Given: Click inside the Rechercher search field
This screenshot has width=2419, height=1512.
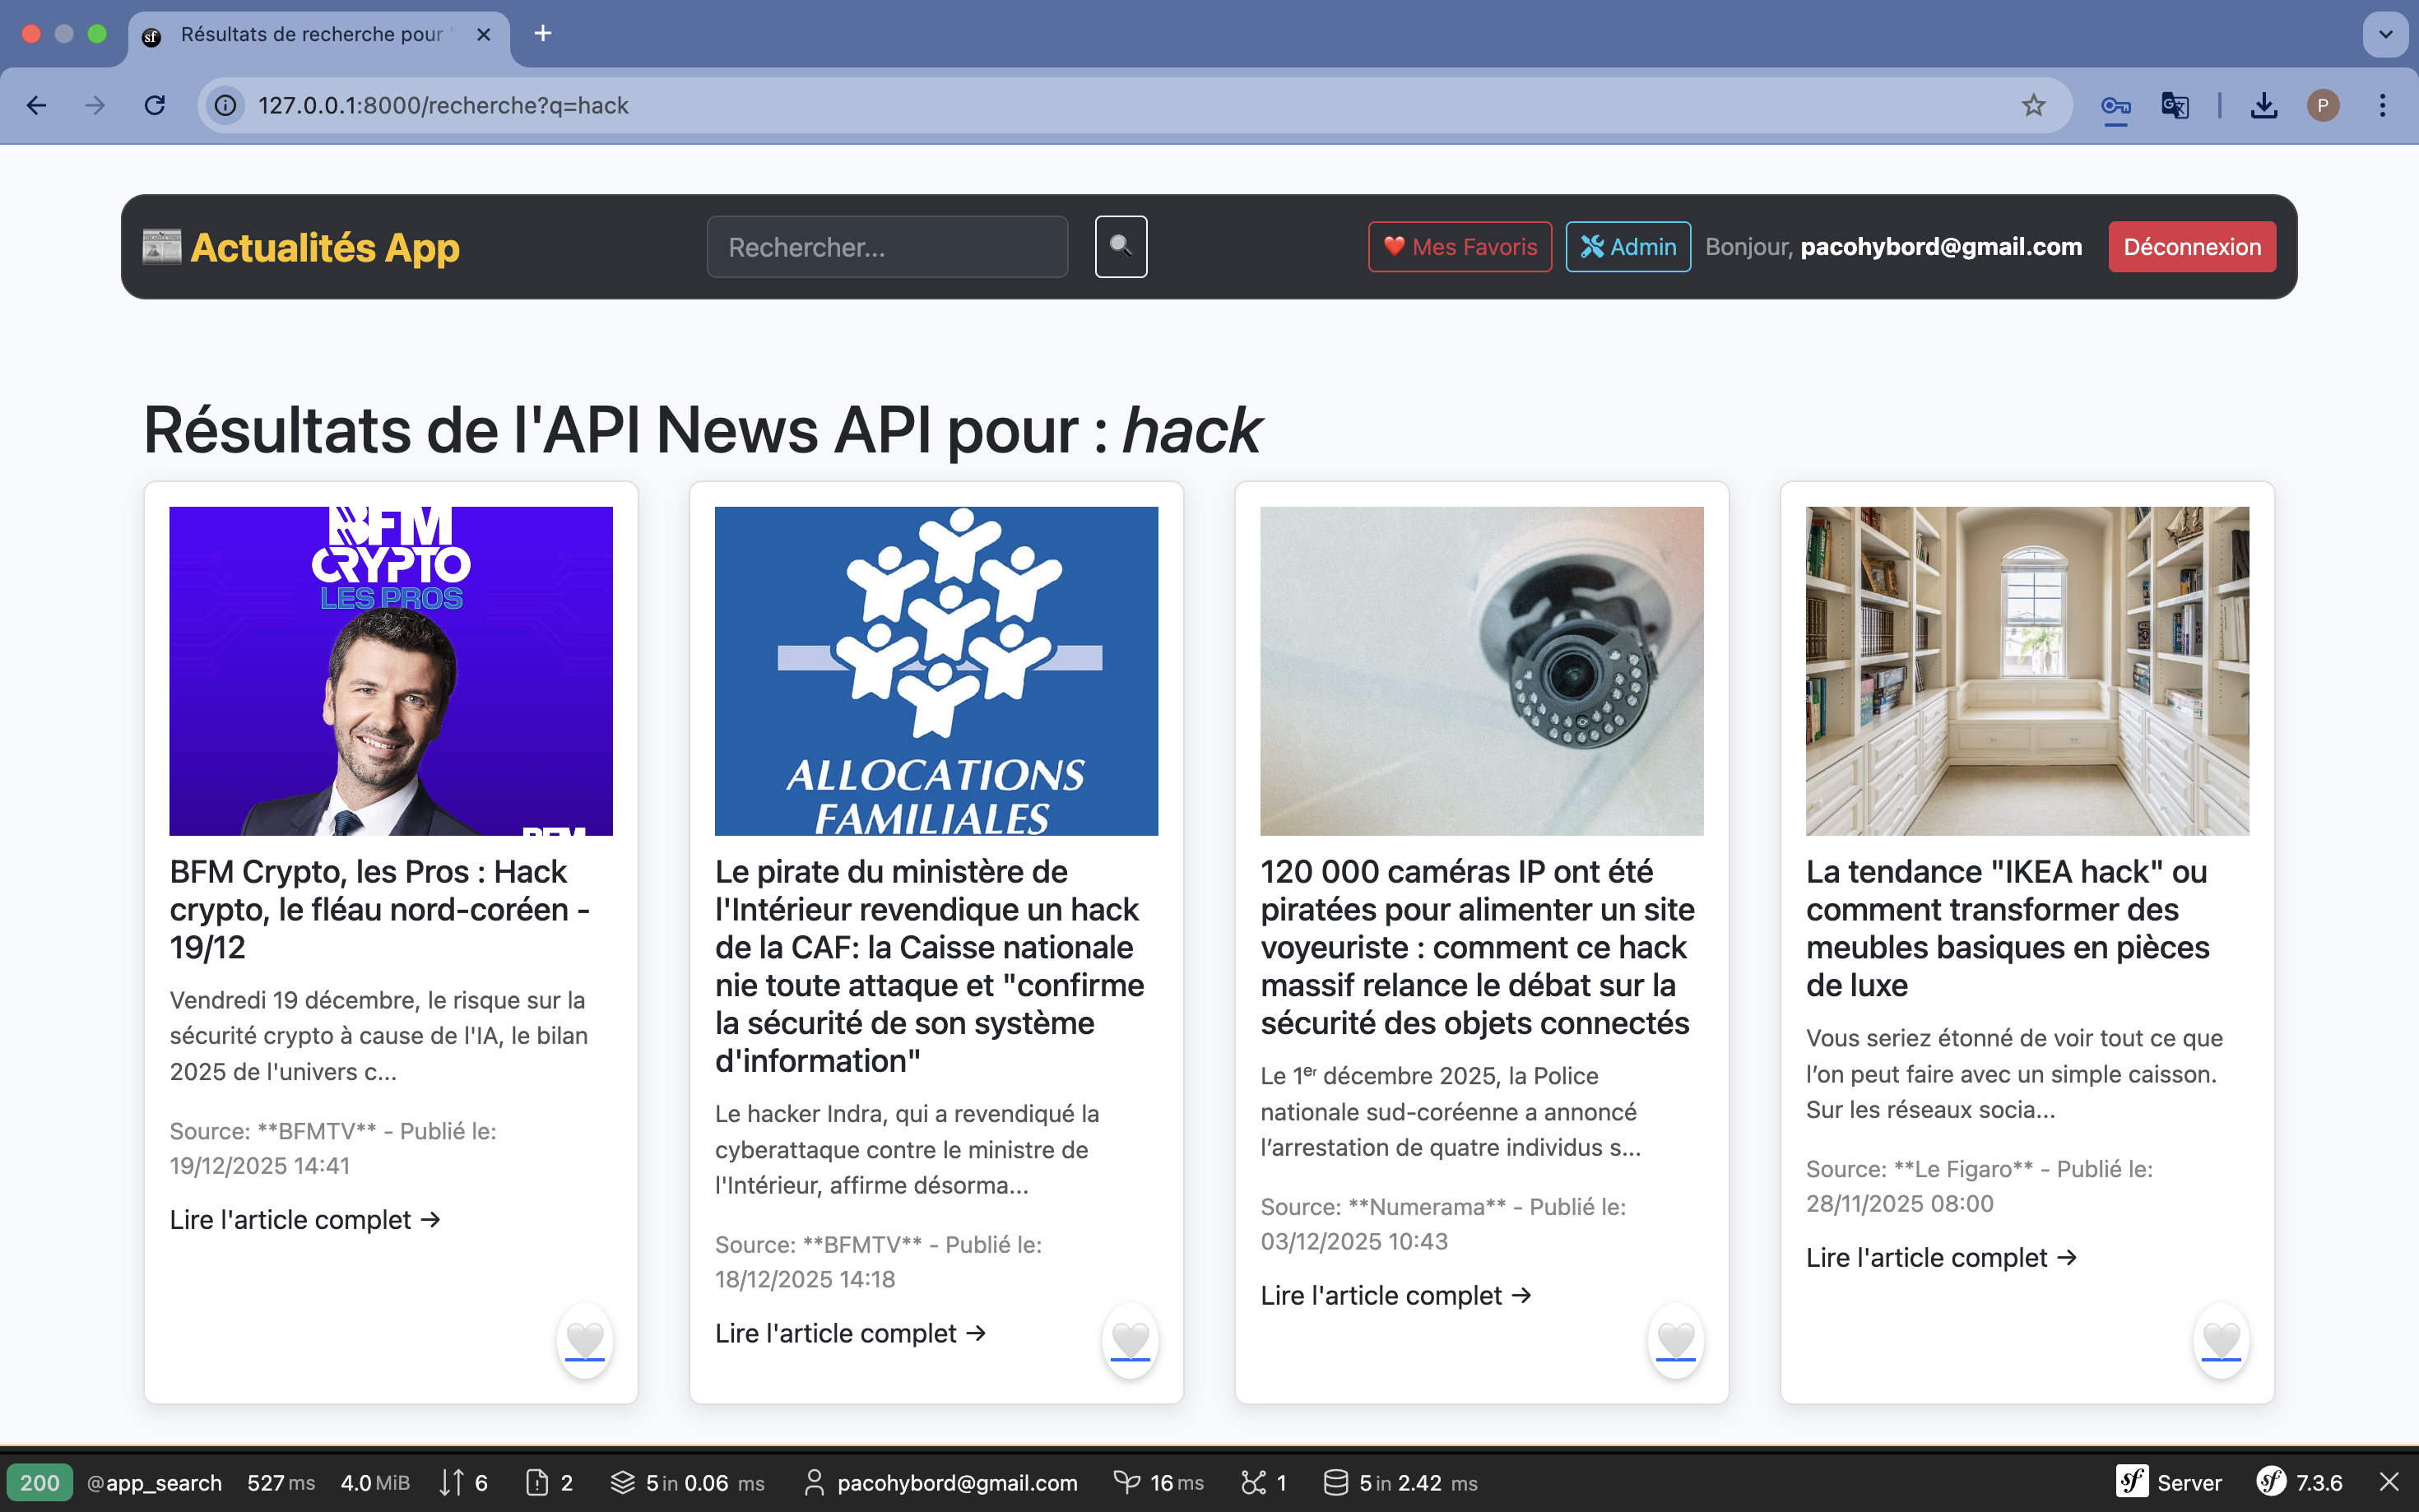Looking at the screenshot, I should pyautogui.click(x=886, y=246).
